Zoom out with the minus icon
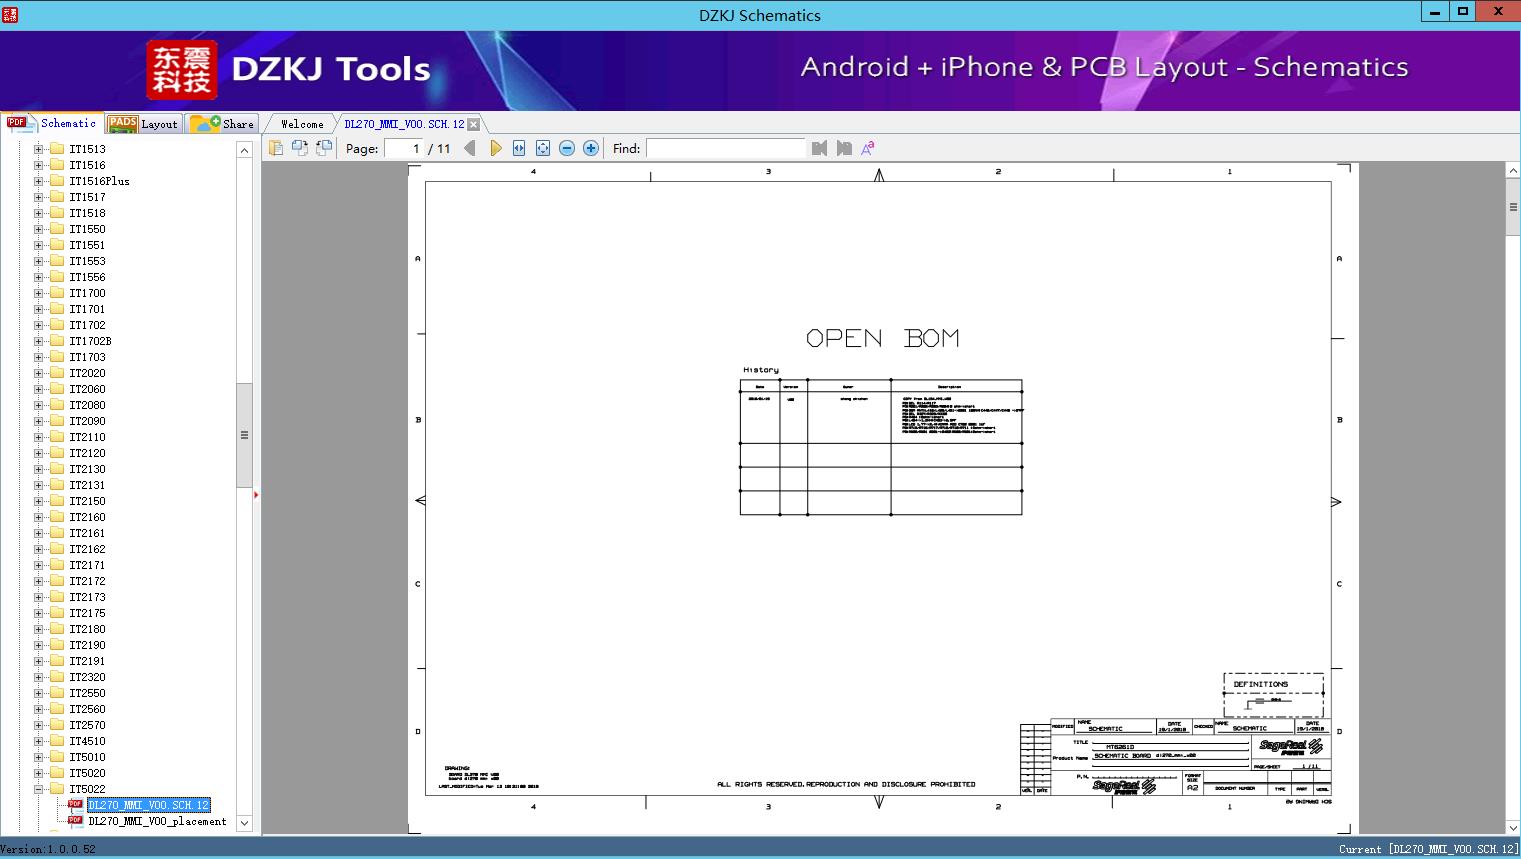 tap(567, 148)
